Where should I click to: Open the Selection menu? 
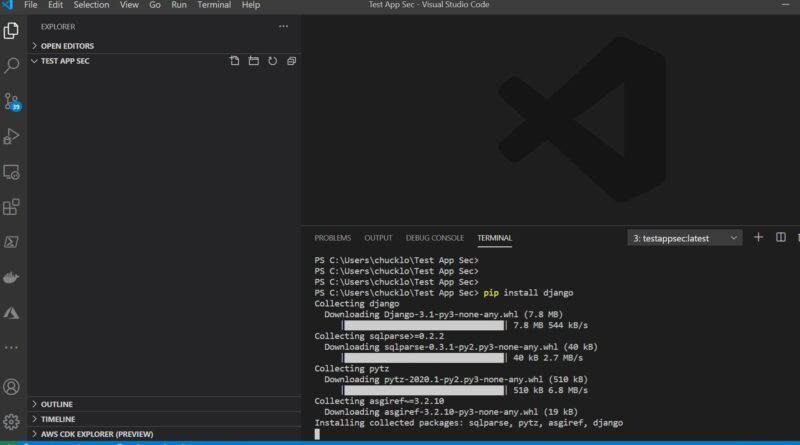[x=91, y=5]
